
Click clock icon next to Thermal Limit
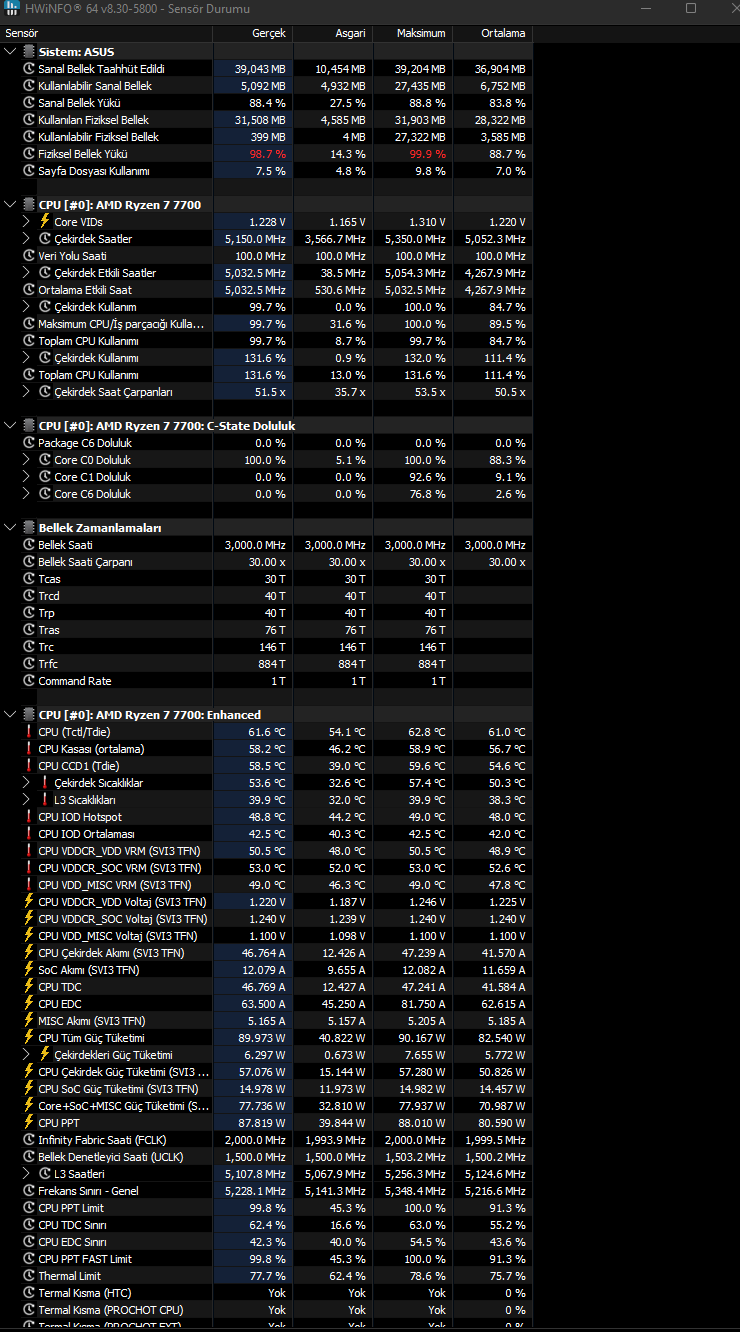click(28, 1276)
